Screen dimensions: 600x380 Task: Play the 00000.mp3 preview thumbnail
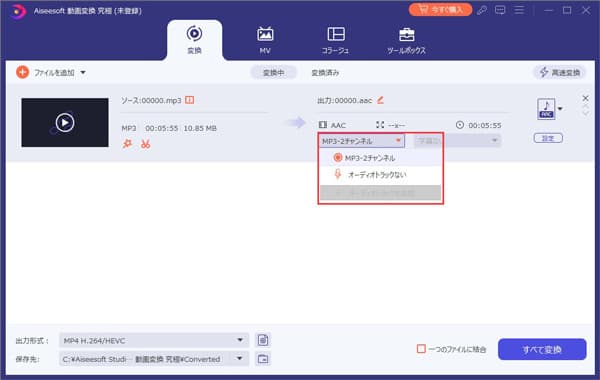65,122
